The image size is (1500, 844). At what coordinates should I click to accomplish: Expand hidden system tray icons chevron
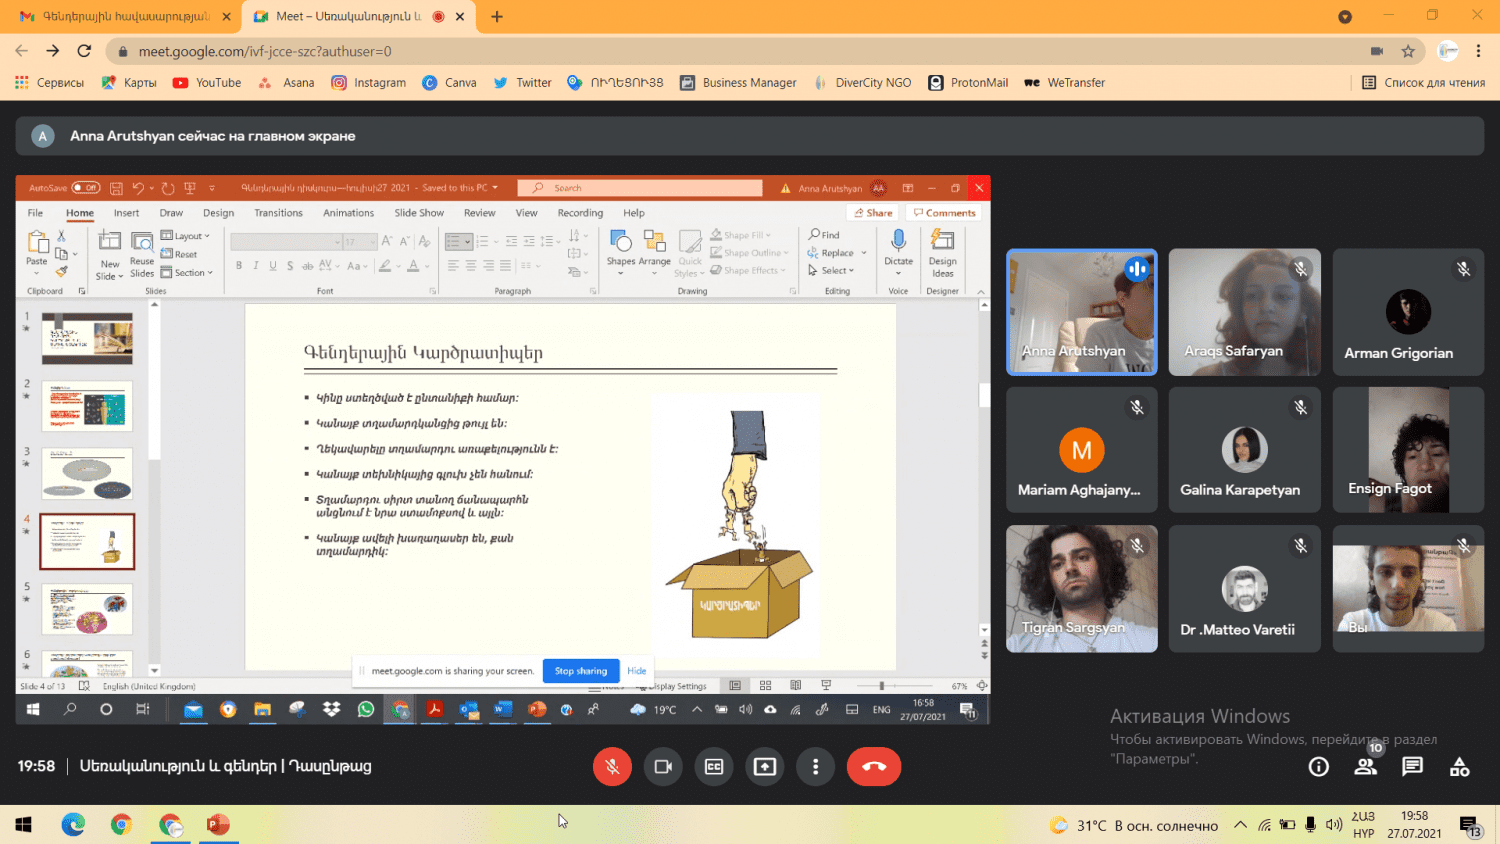1240,825
